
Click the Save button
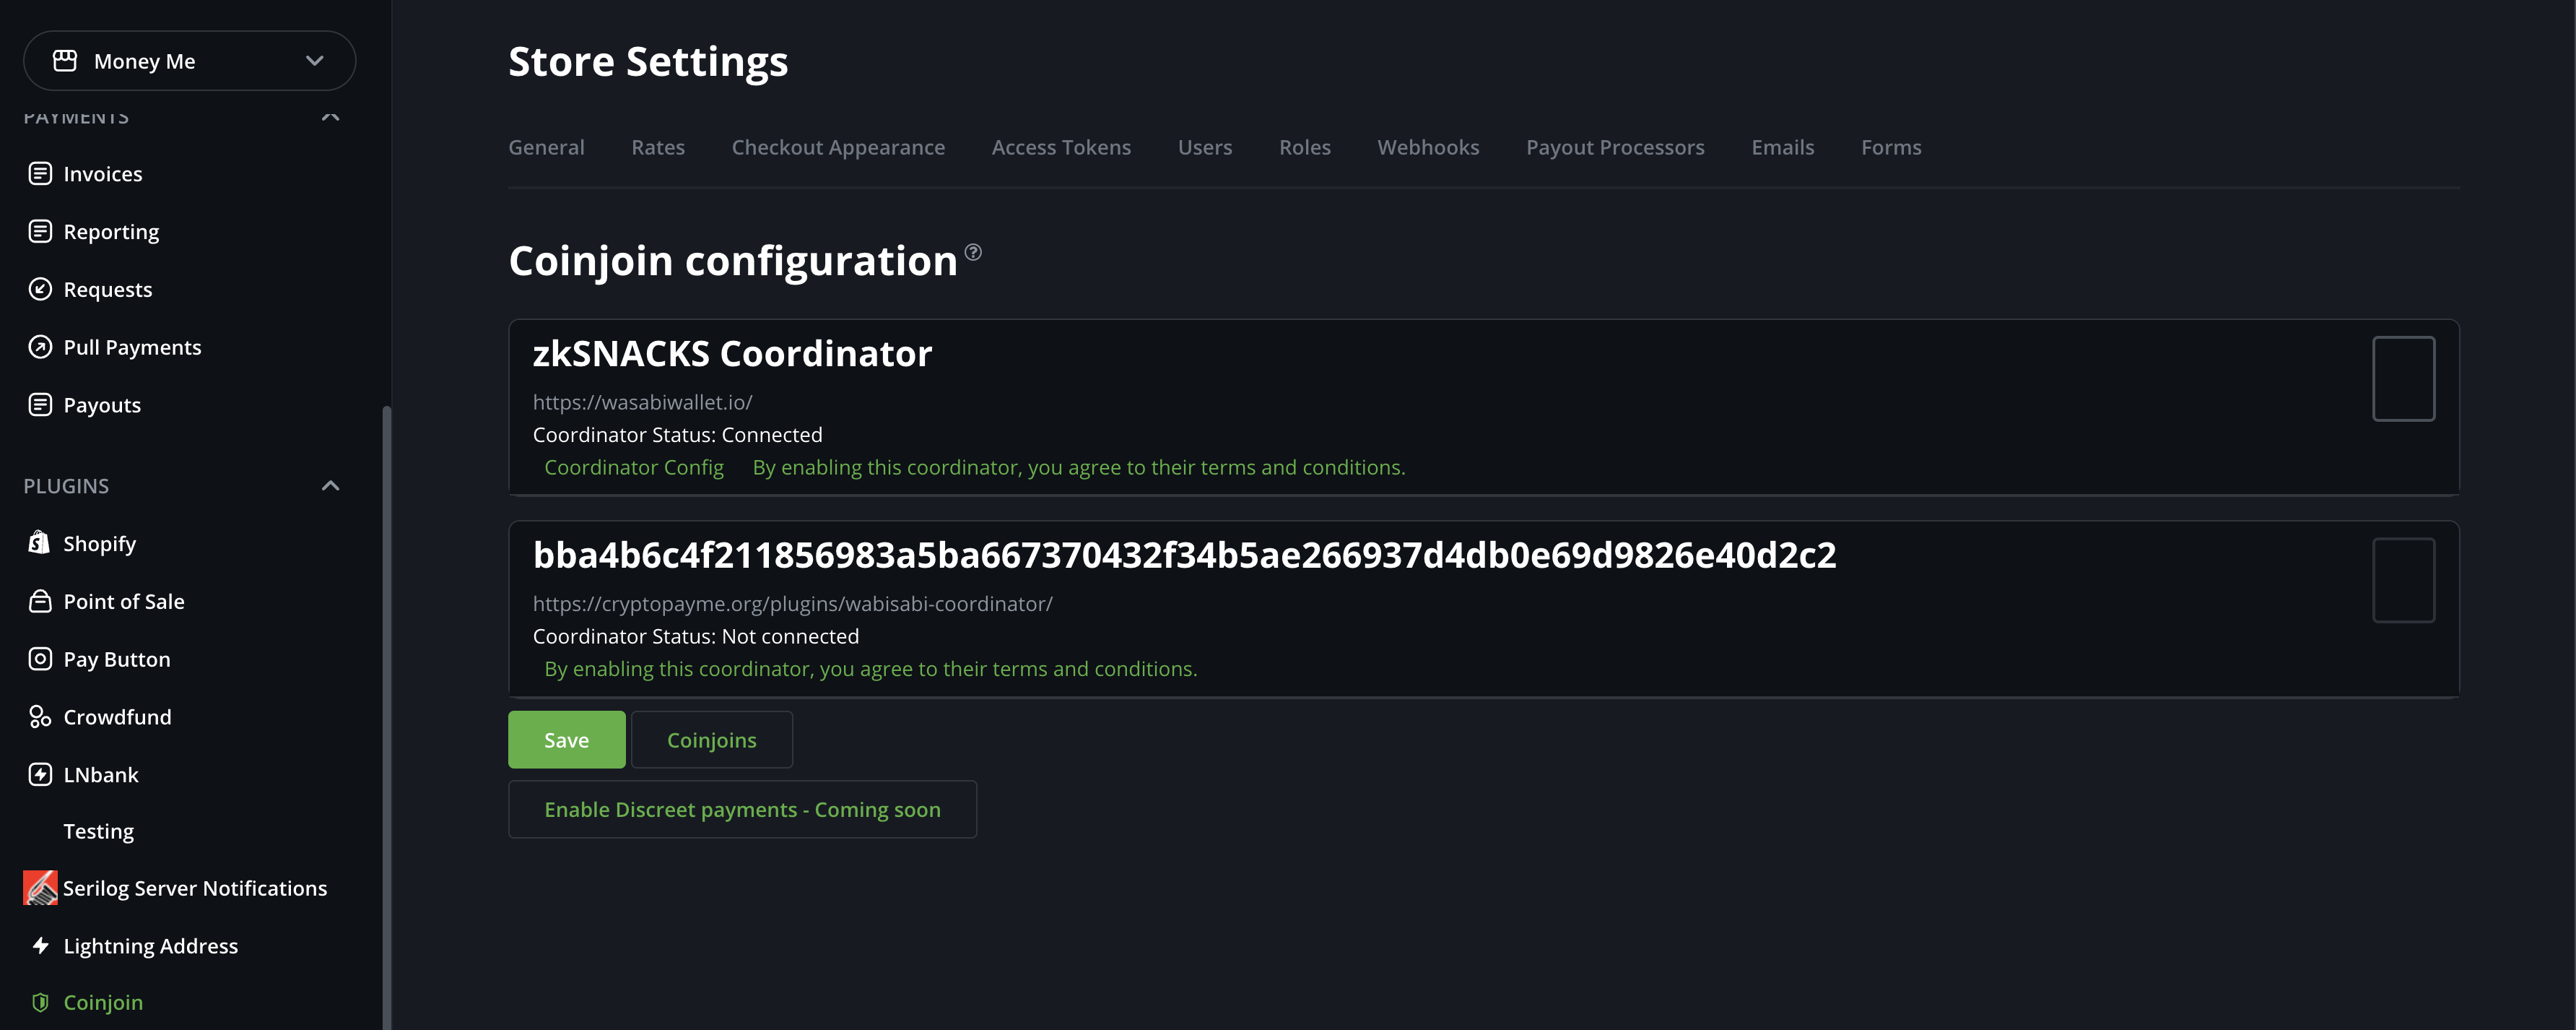coord(566,740)
